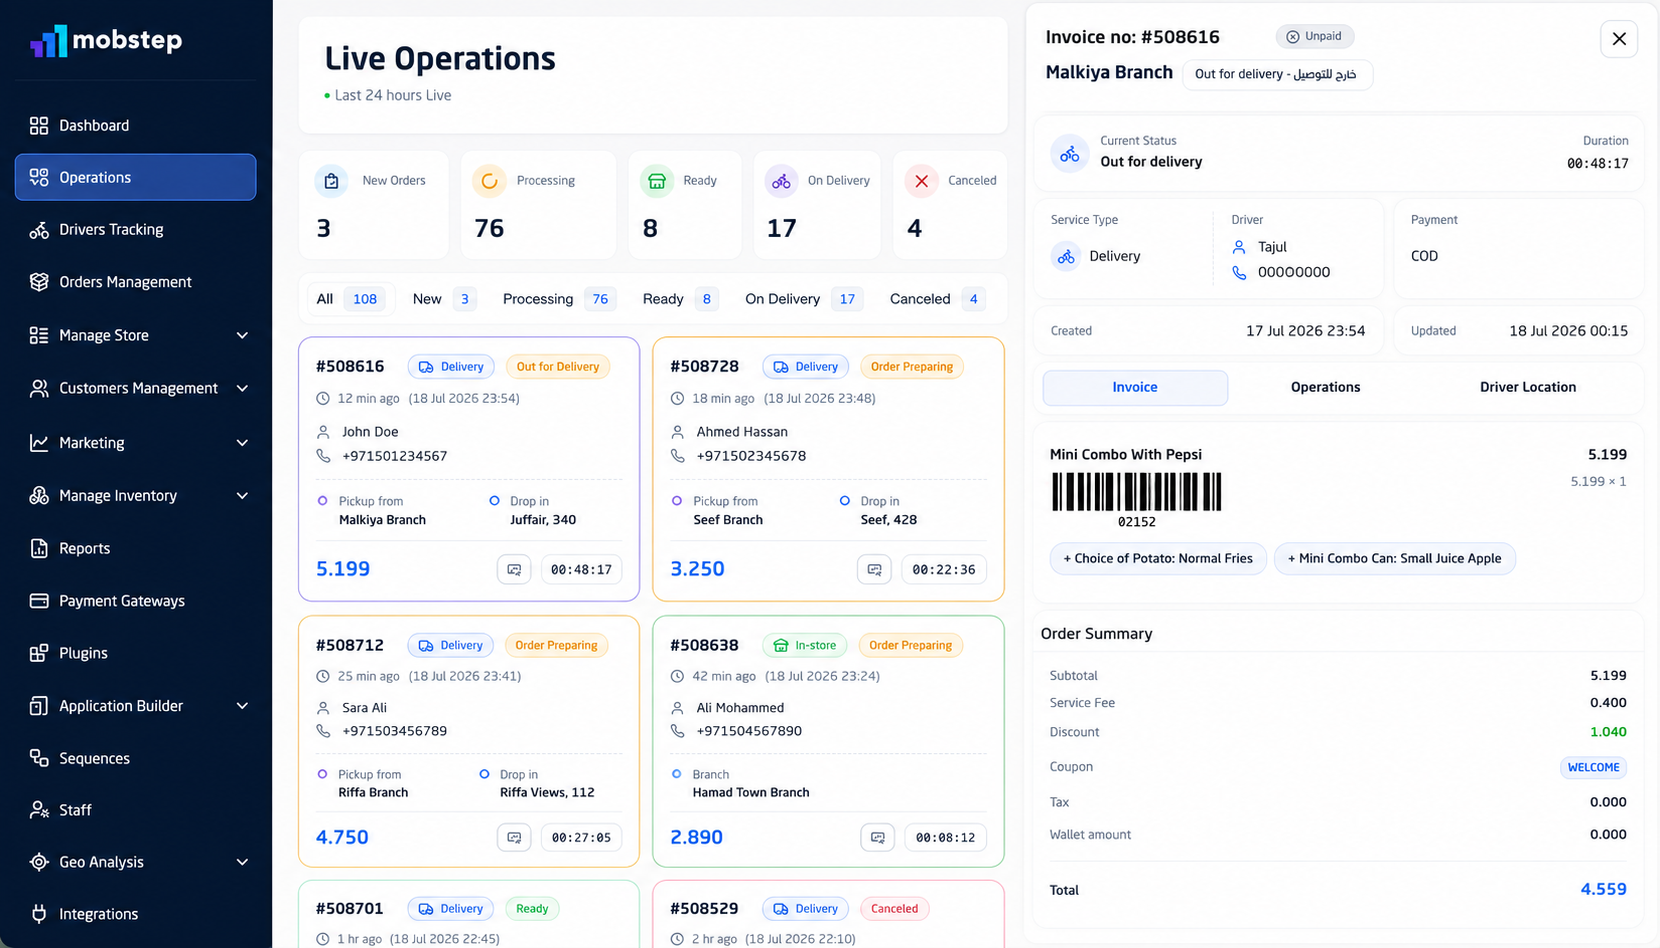Click the driver phone icon beside 00000000

[x=1240, y=272]
